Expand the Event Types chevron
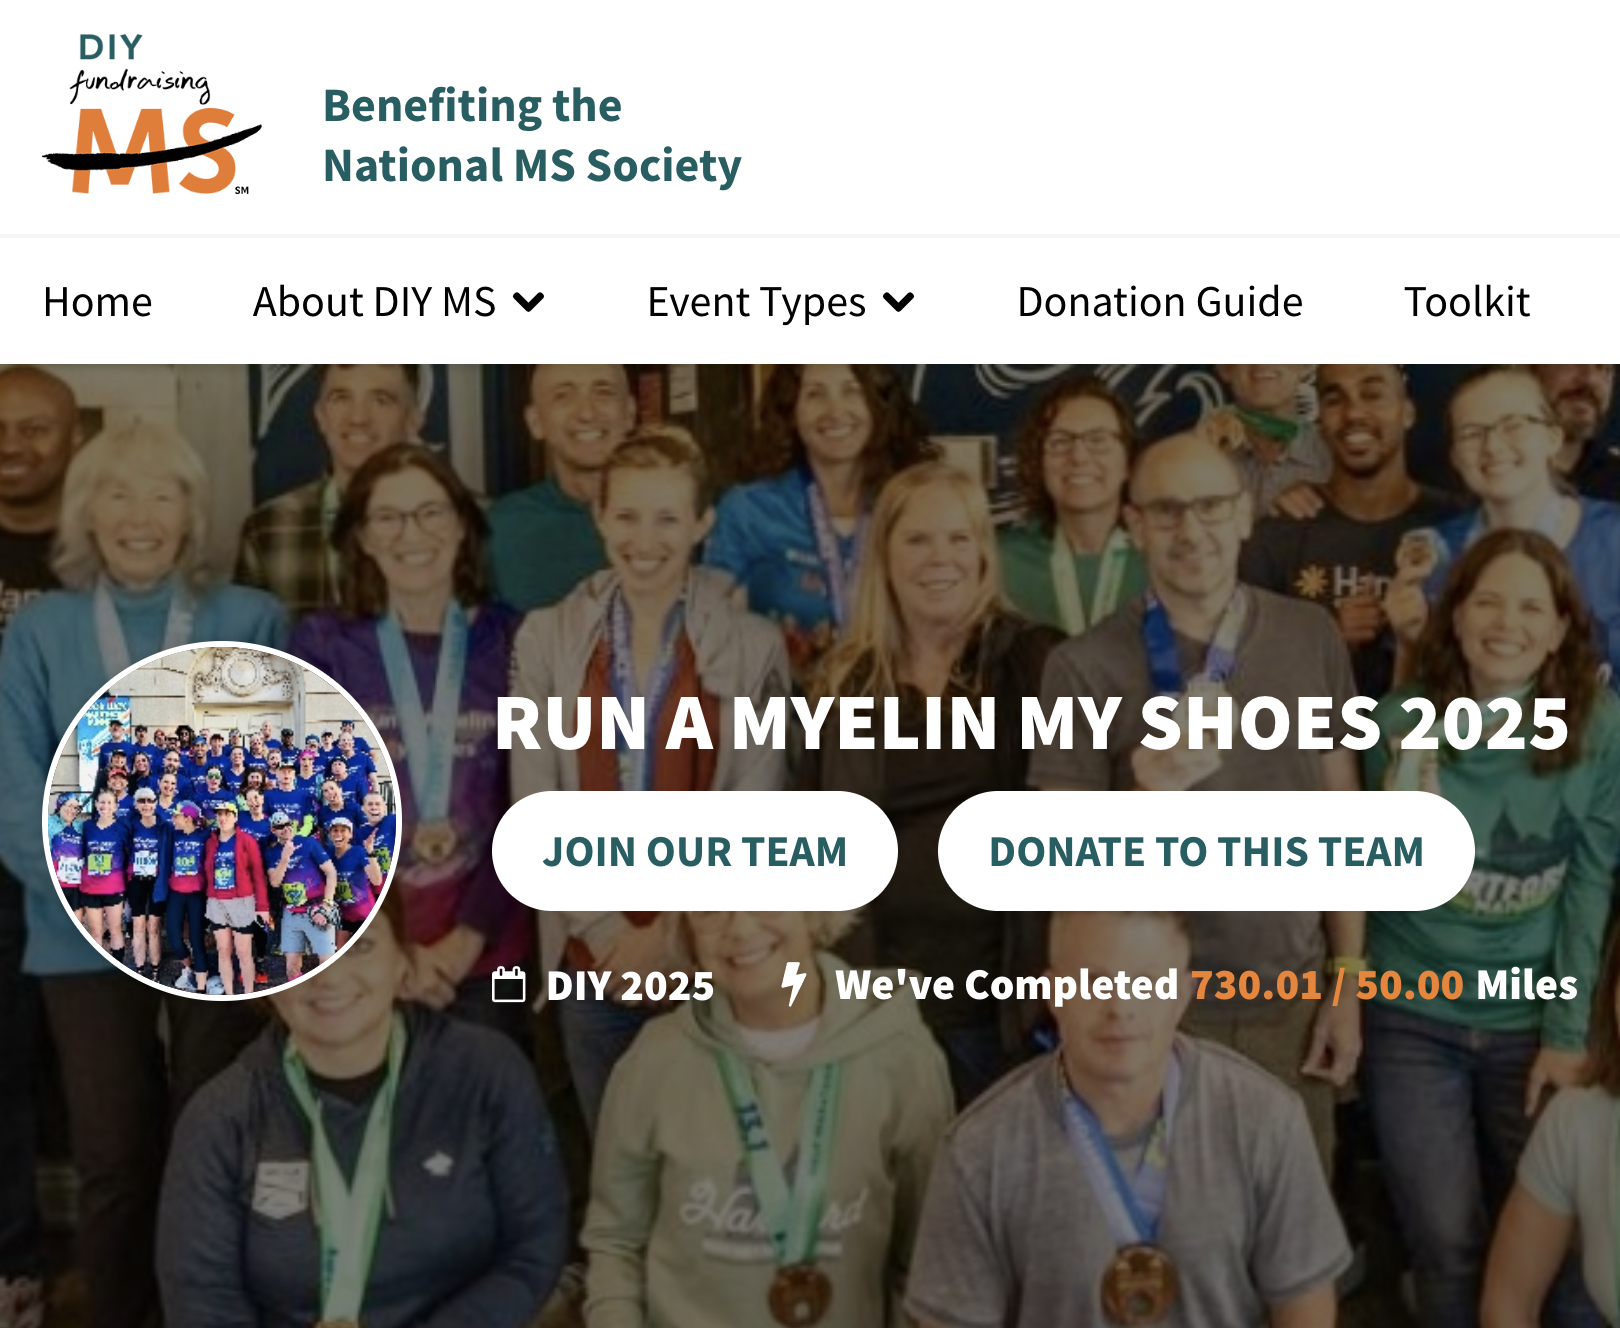1620x1328 pixels. tap(899, 302)
